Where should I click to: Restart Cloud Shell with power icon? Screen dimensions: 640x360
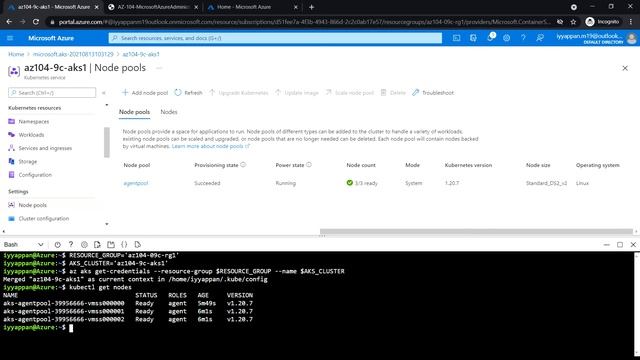click(58, 244)
